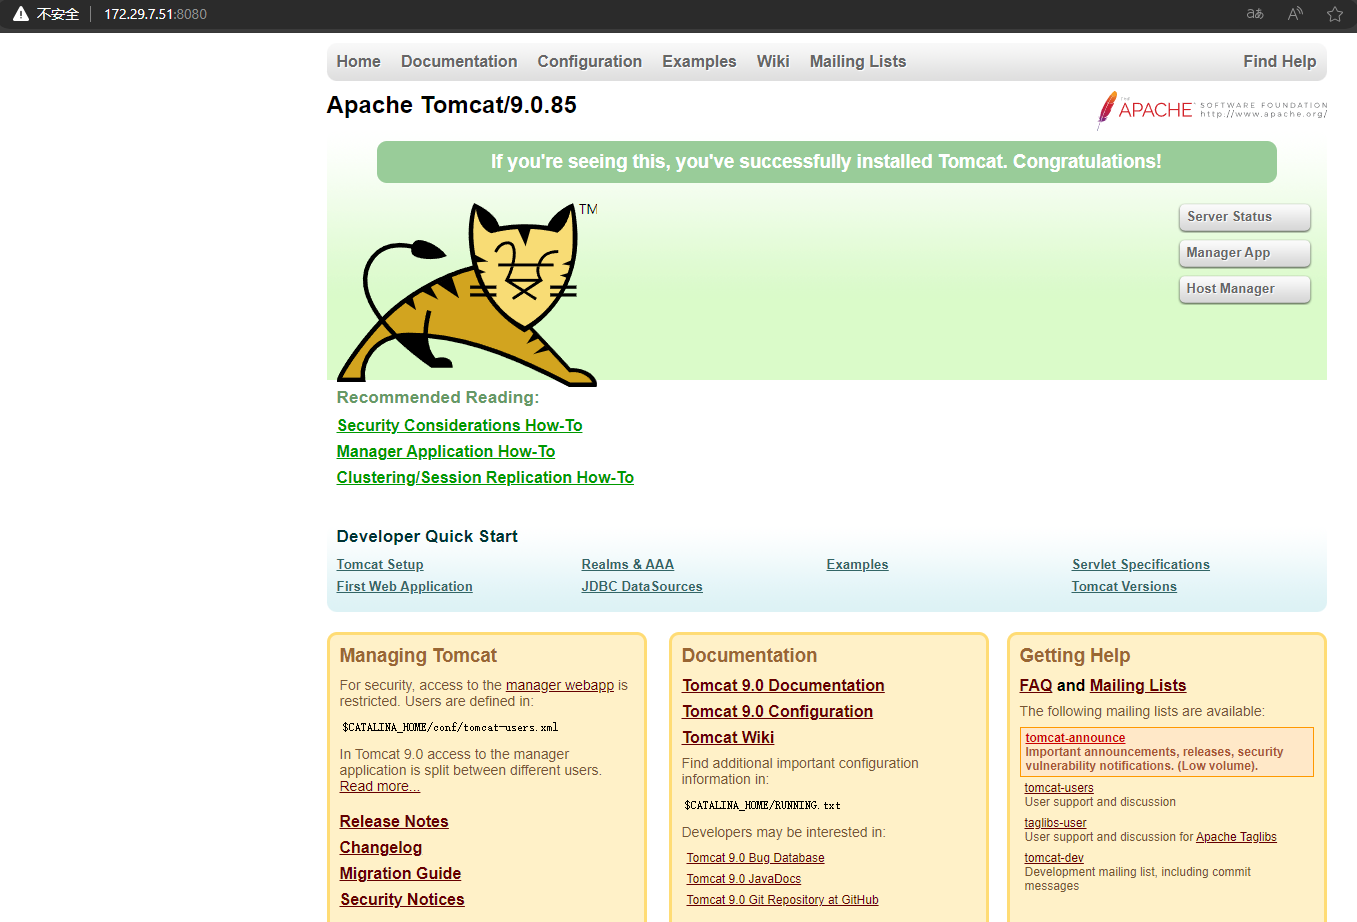Open the tomcat-dev mailing list link
The width and height of the screenshot is (1357, 922).
[1054, 858]
